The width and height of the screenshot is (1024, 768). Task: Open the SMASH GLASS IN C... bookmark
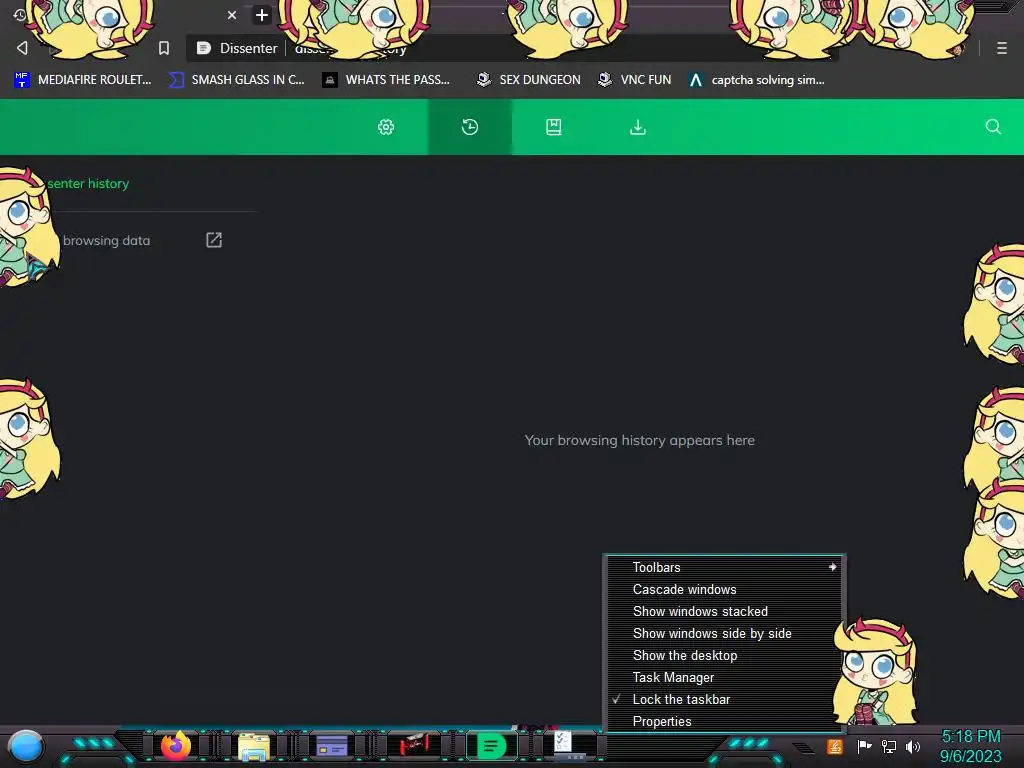pos(236,80)
